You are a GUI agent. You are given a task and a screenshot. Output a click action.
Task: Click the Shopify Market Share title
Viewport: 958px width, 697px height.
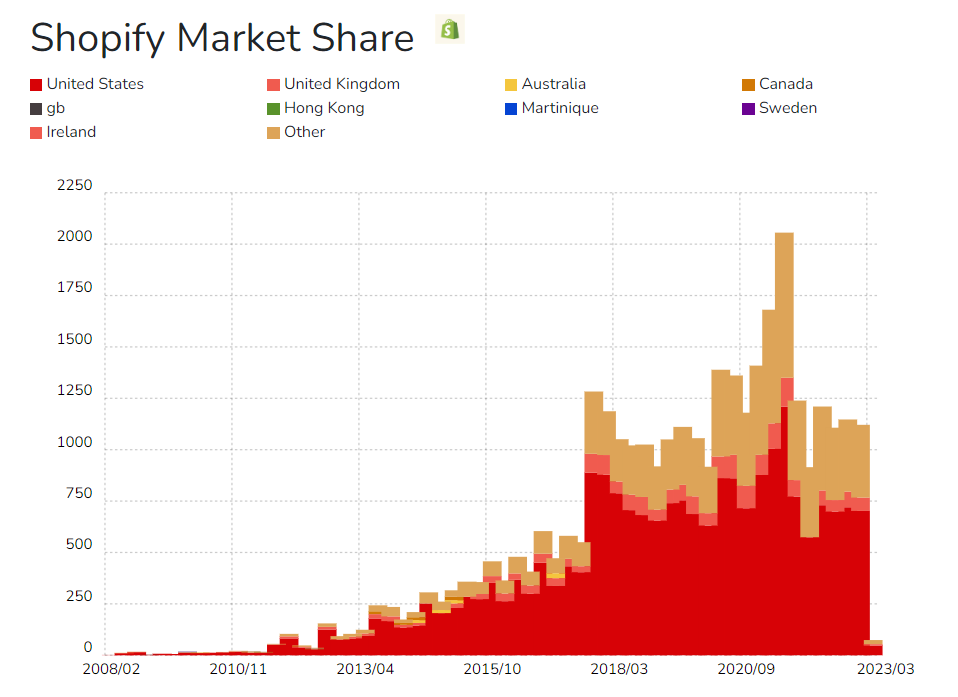222,38
